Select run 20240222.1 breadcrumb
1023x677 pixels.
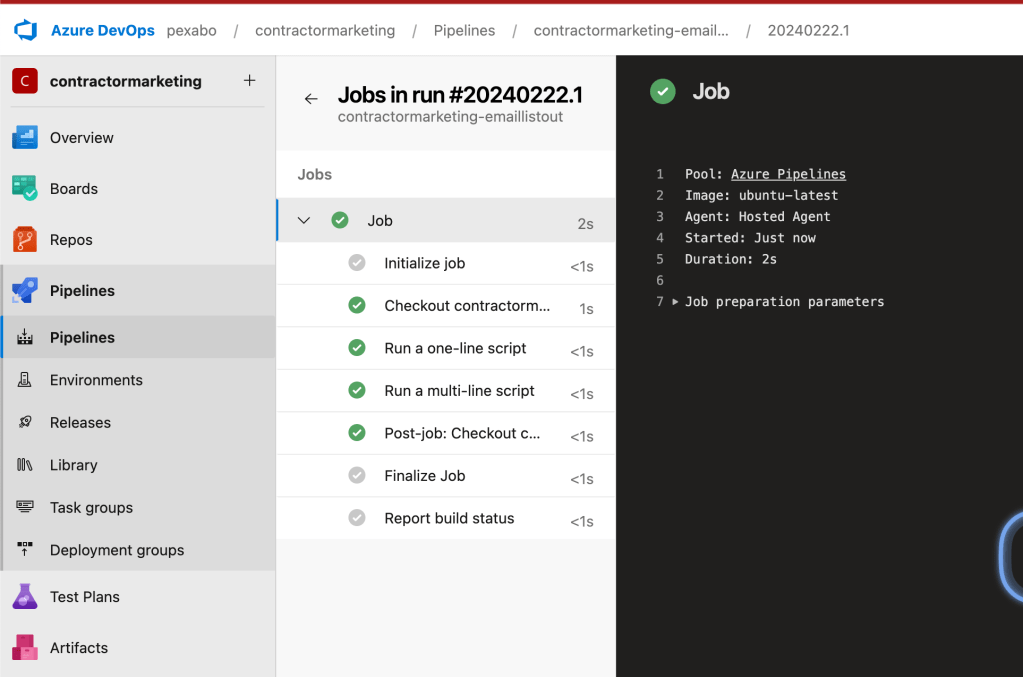808,31
